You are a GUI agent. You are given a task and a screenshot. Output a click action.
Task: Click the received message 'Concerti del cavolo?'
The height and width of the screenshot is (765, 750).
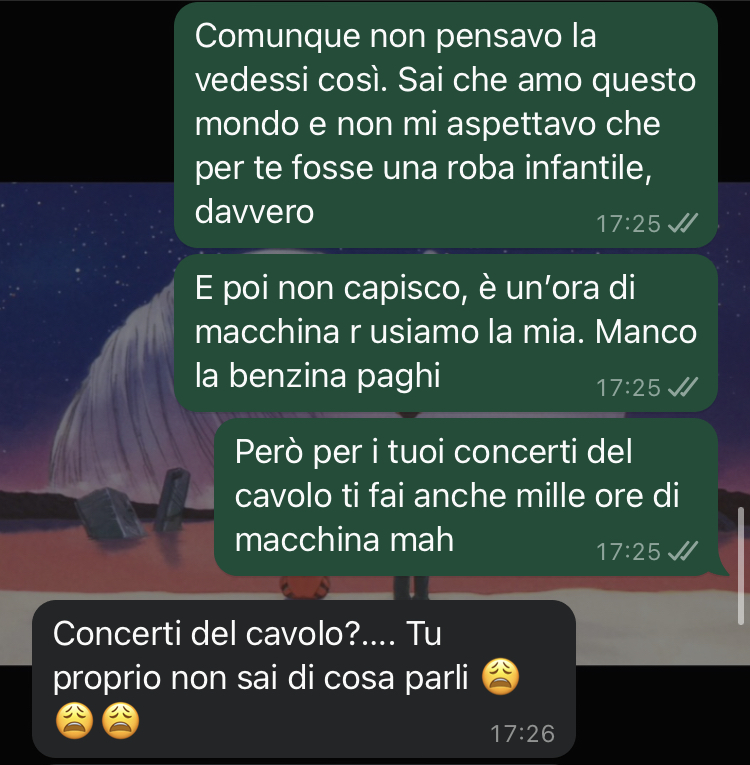coord(304,679)
